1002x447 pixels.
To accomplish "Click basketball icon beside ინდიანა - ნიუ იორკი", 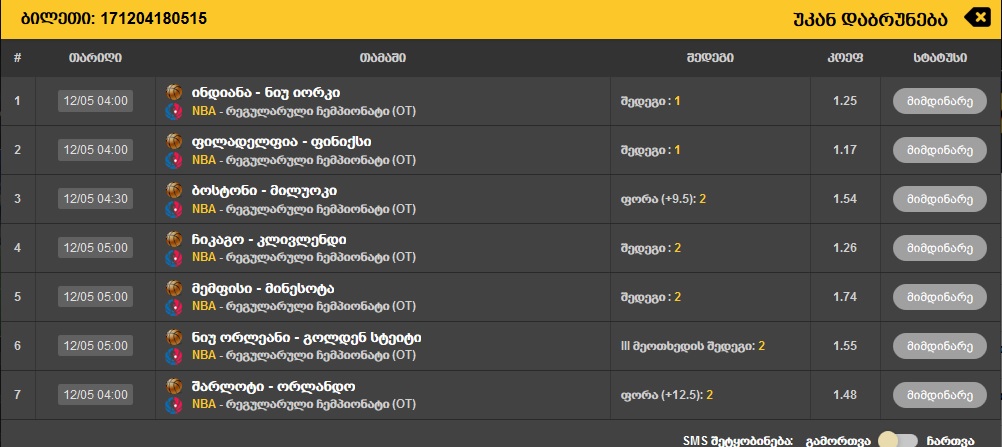I will pos(174,91).
